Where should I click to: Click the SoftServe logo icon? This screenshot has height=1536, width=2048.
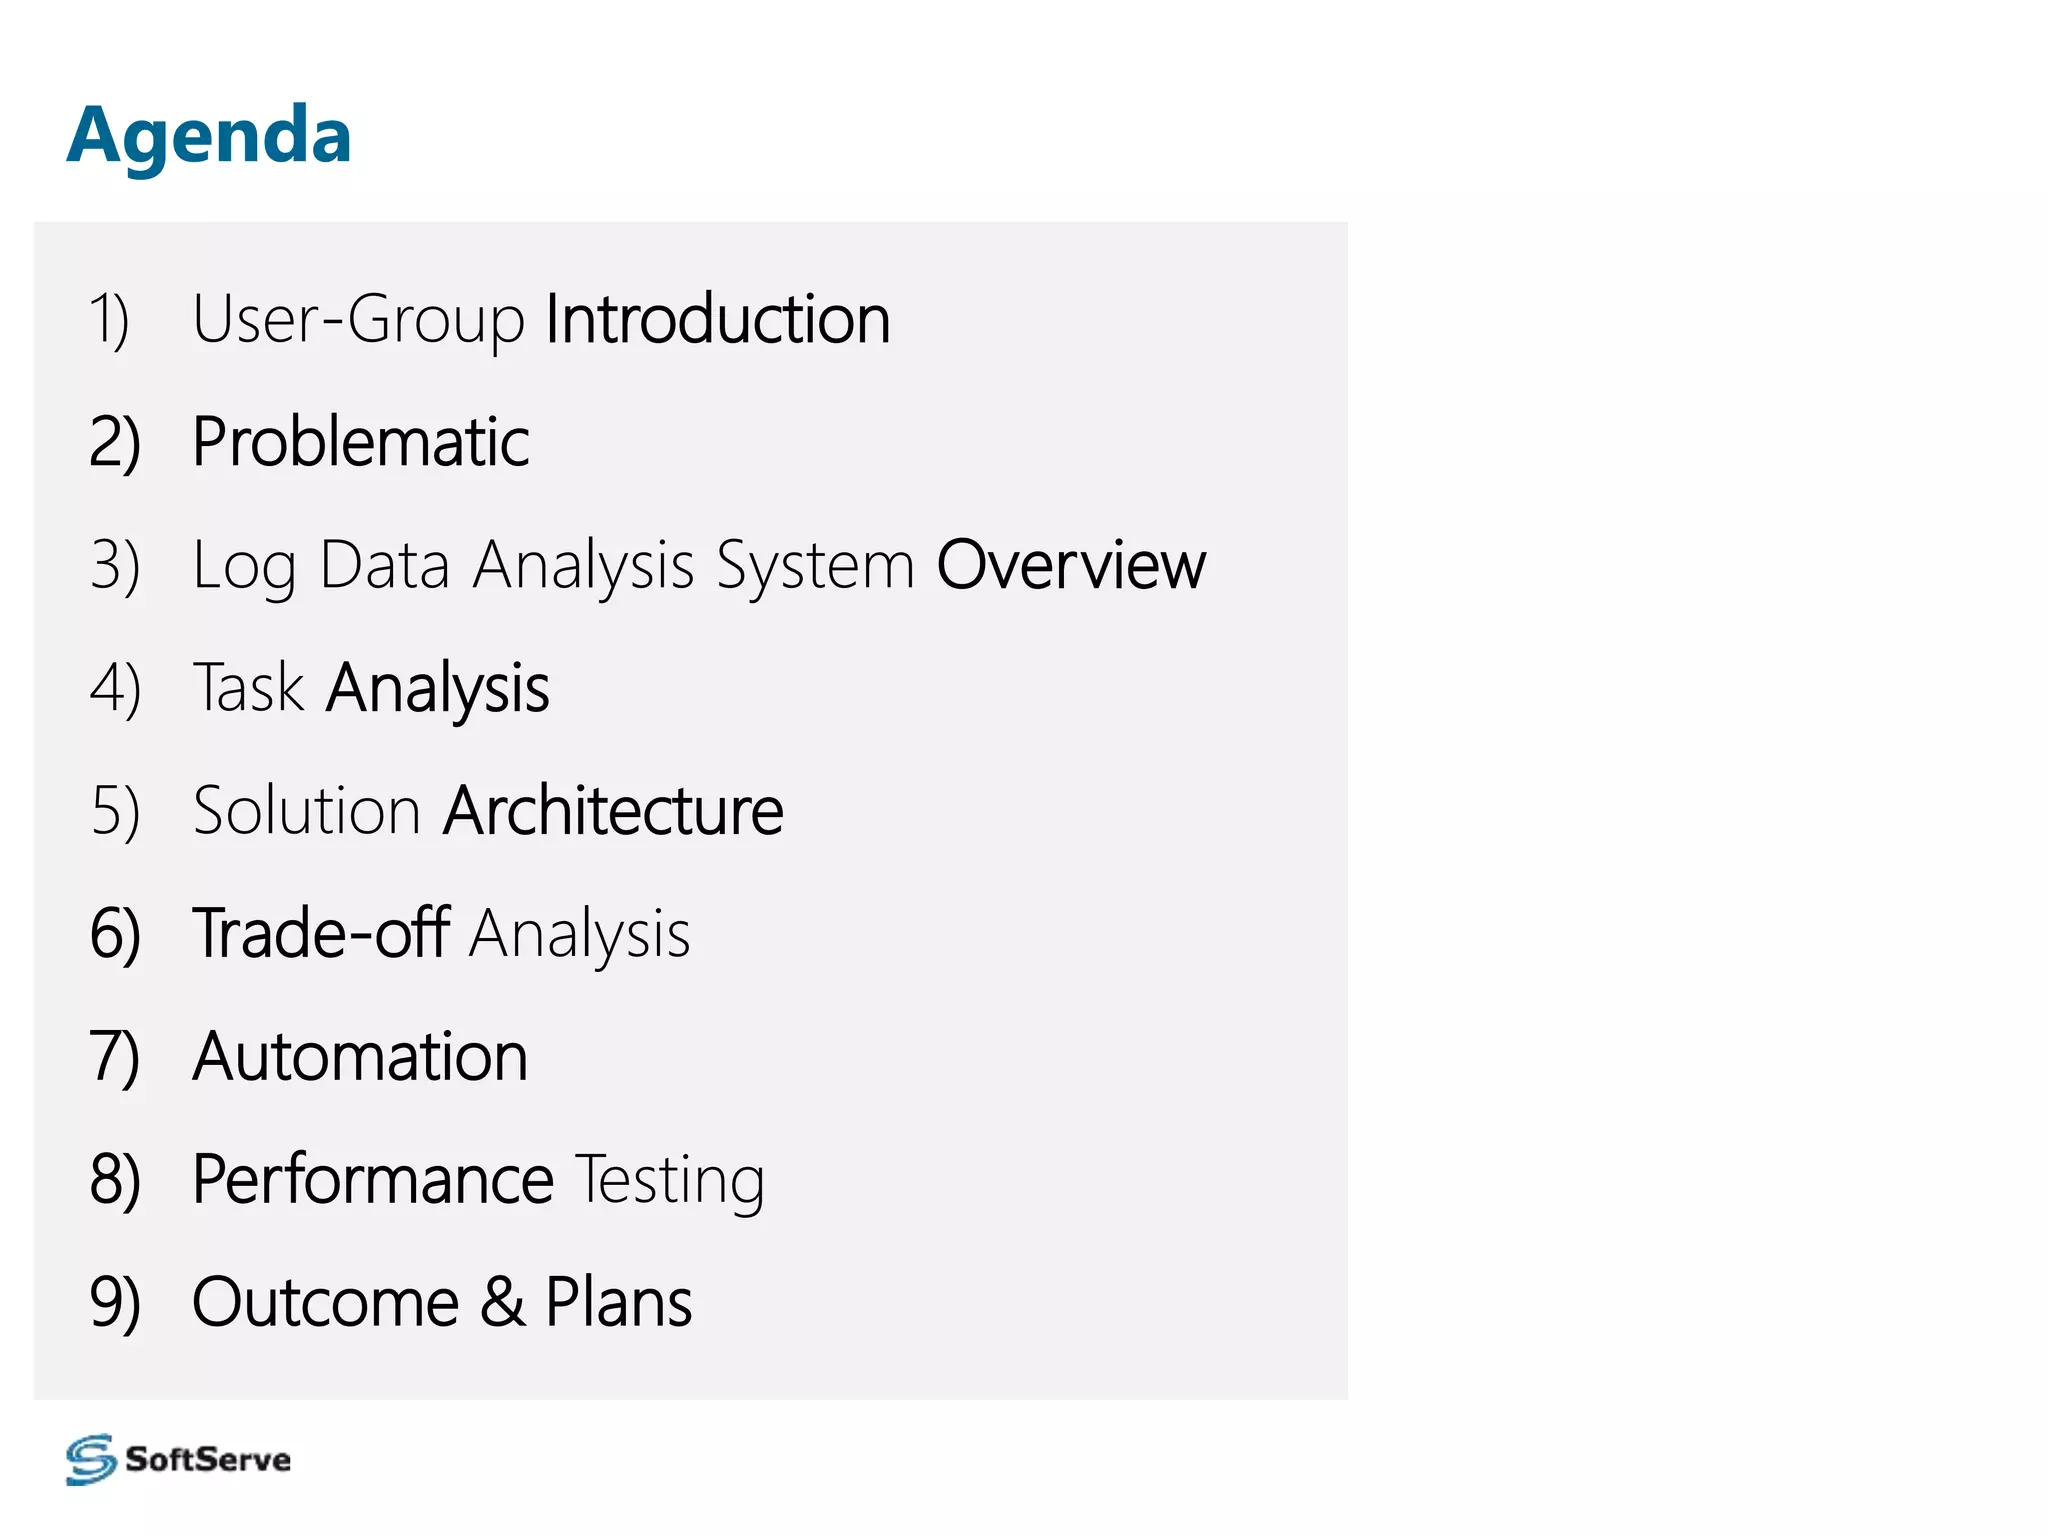tap(91, 1459)
